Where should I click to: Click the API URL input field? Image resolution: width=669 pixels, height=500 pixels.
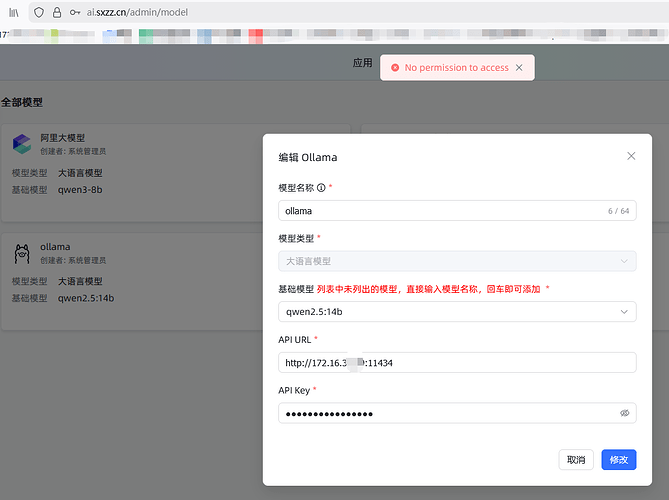pyautogui.click(x=457, y=362)
